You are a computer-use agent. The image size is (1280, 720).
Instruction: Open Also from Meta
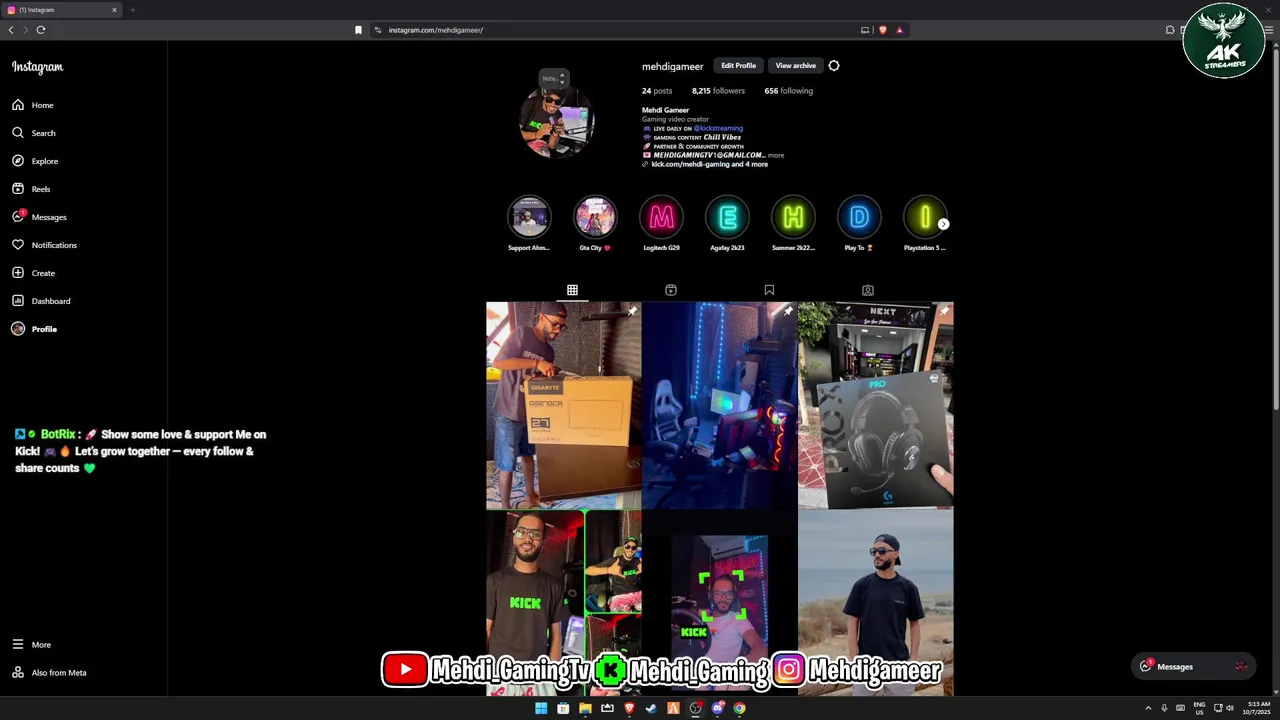[x=49, y=673]
